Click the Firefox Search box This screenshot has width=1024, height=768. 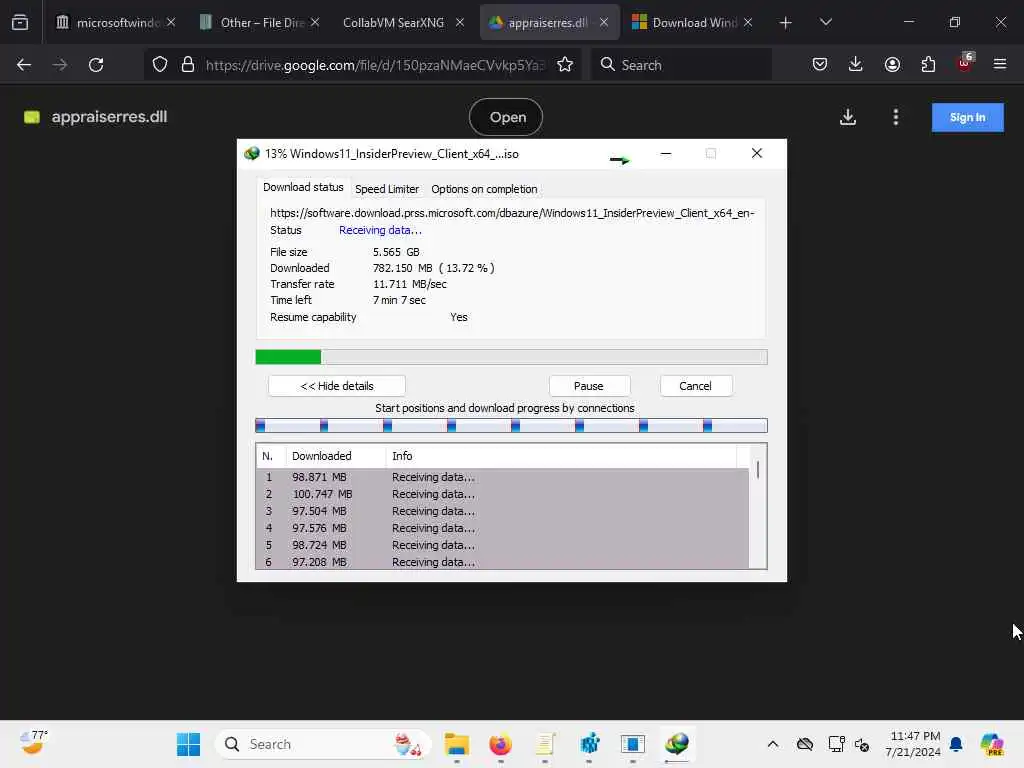coord(681,65)
